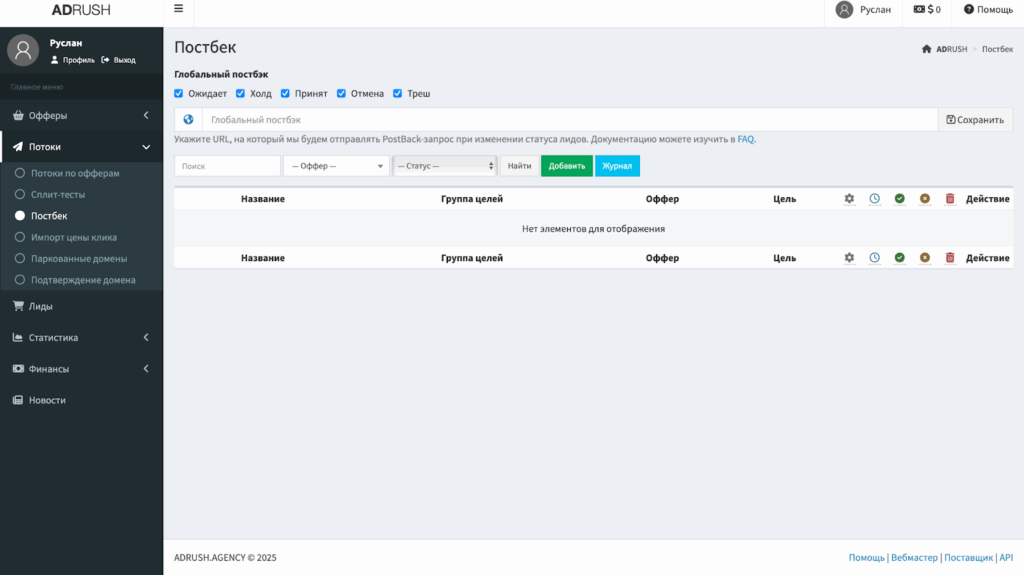Click green checkmark icon in top header
The width and height of the screenshot is (1024, 575).
(x=900, y=199)
